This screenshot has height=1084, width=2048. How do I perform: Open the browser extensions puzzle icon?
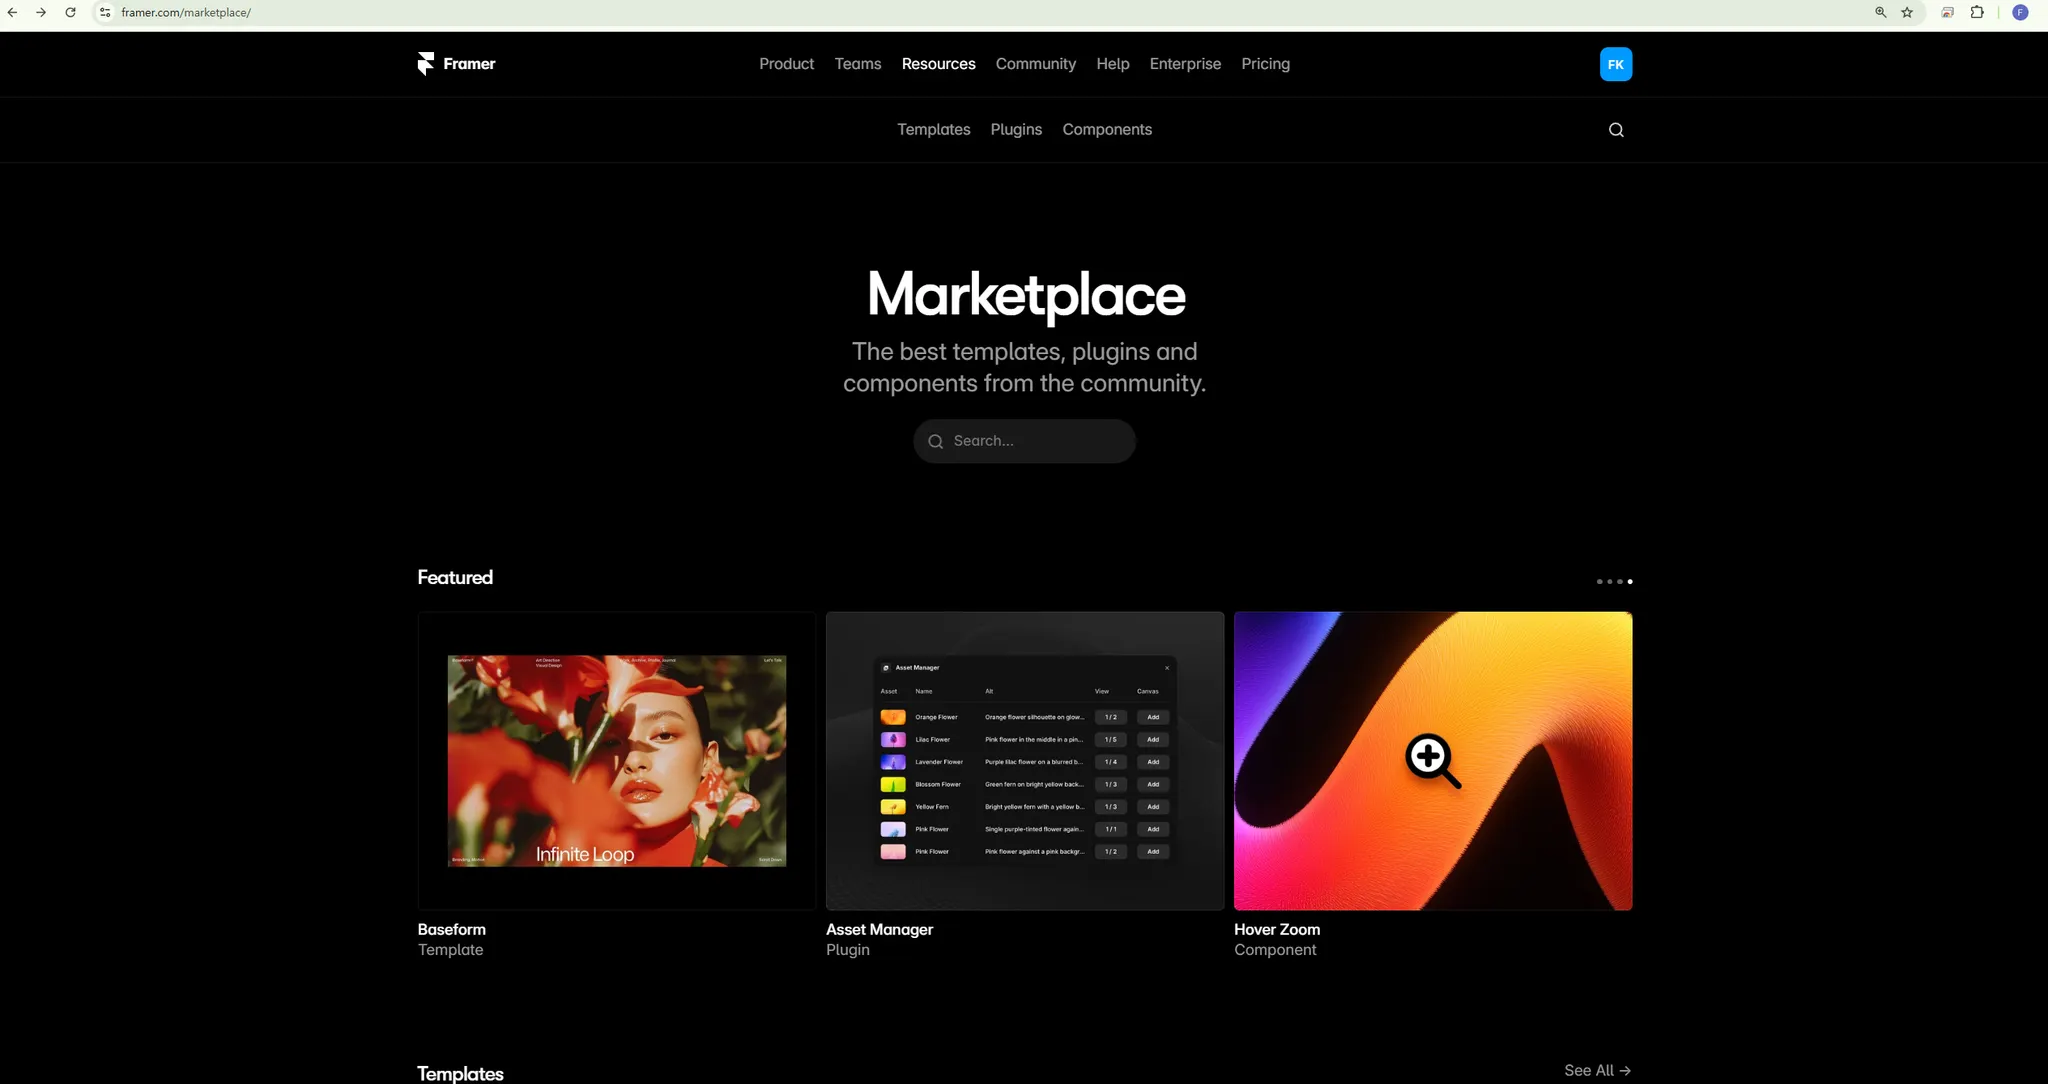pyautogui.click(x=1977, y=12)
